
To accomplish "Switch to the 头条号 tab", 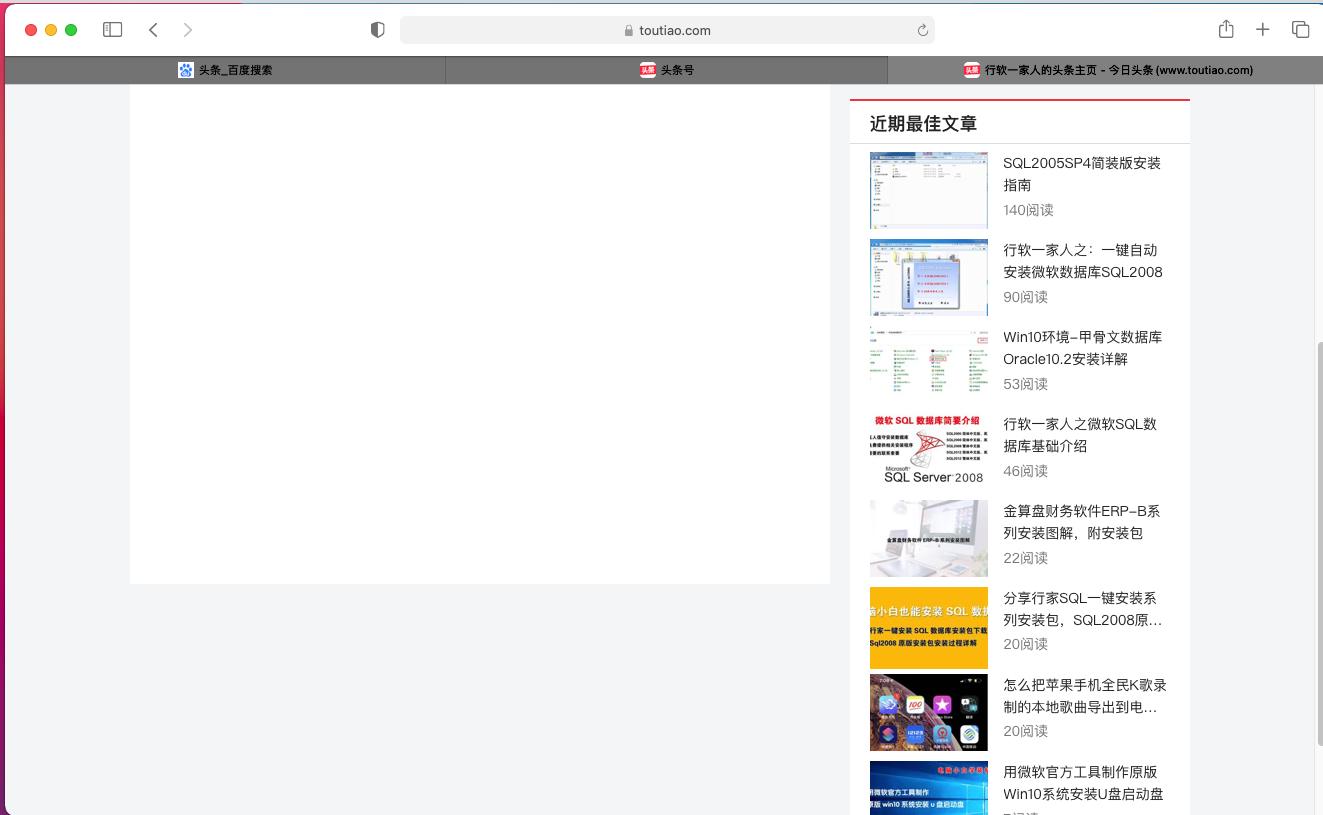I will pos(667,70).
